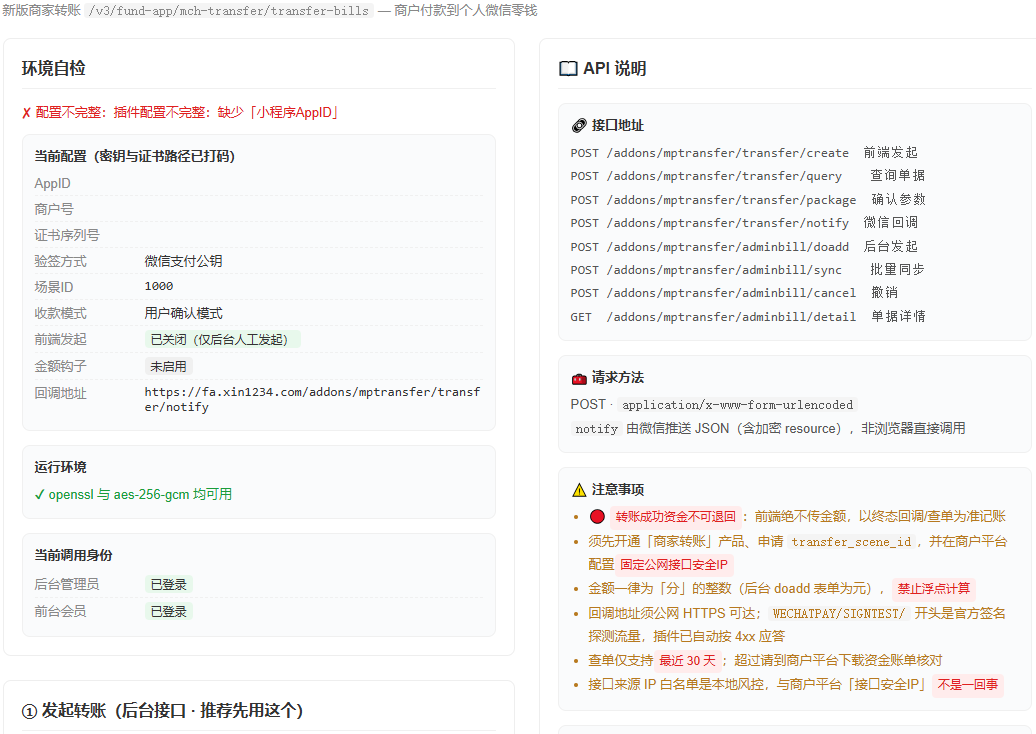Click the /addons/mptransfer/transfer/create endpoint path
Viewport: 1036px width, 734px height.
tap(727, 153)
